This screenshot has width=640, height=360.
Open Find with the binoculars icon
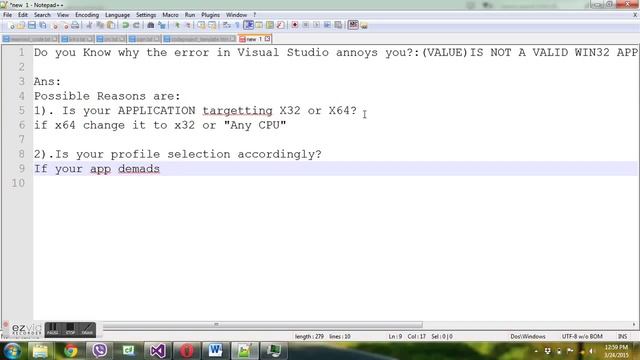151,25
